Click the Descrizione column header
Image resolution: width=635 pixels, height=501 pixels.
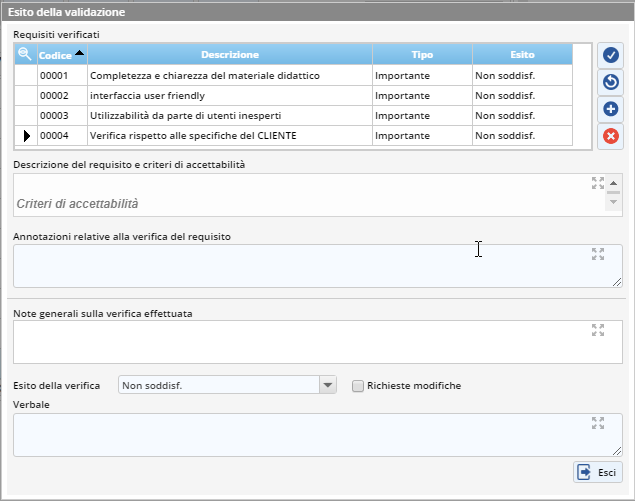tap(229, 55)
